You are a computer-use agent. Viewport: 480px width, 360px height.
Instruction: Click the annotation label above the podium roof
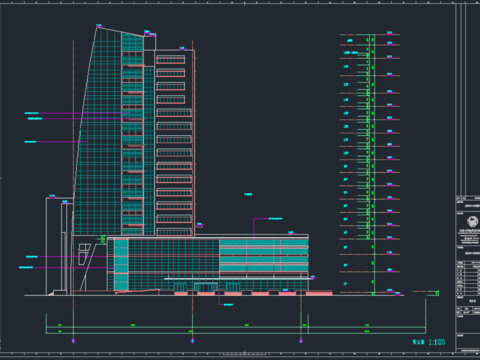275,219
